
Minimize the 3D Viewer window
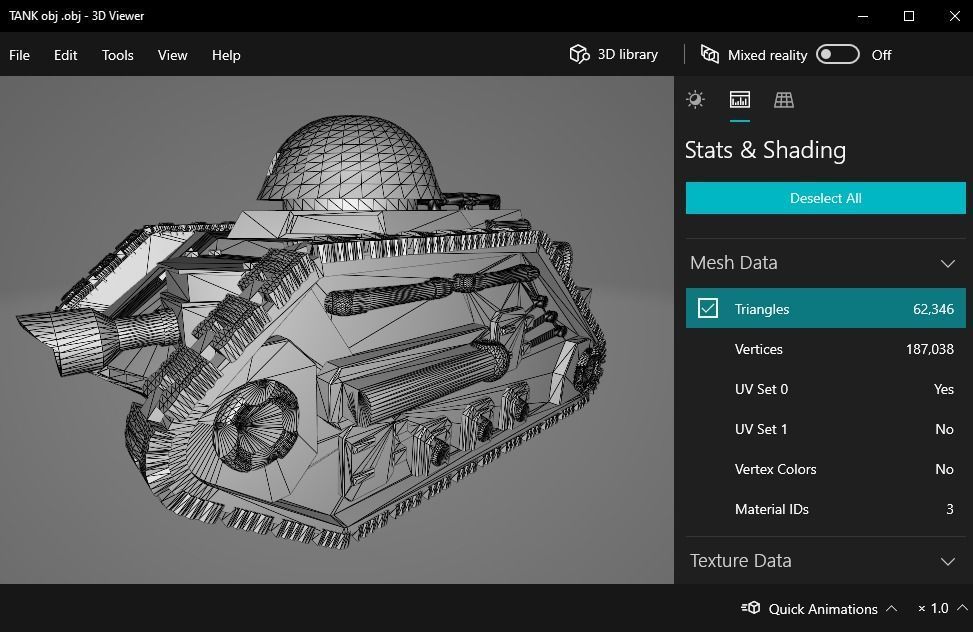click(863, 16)
